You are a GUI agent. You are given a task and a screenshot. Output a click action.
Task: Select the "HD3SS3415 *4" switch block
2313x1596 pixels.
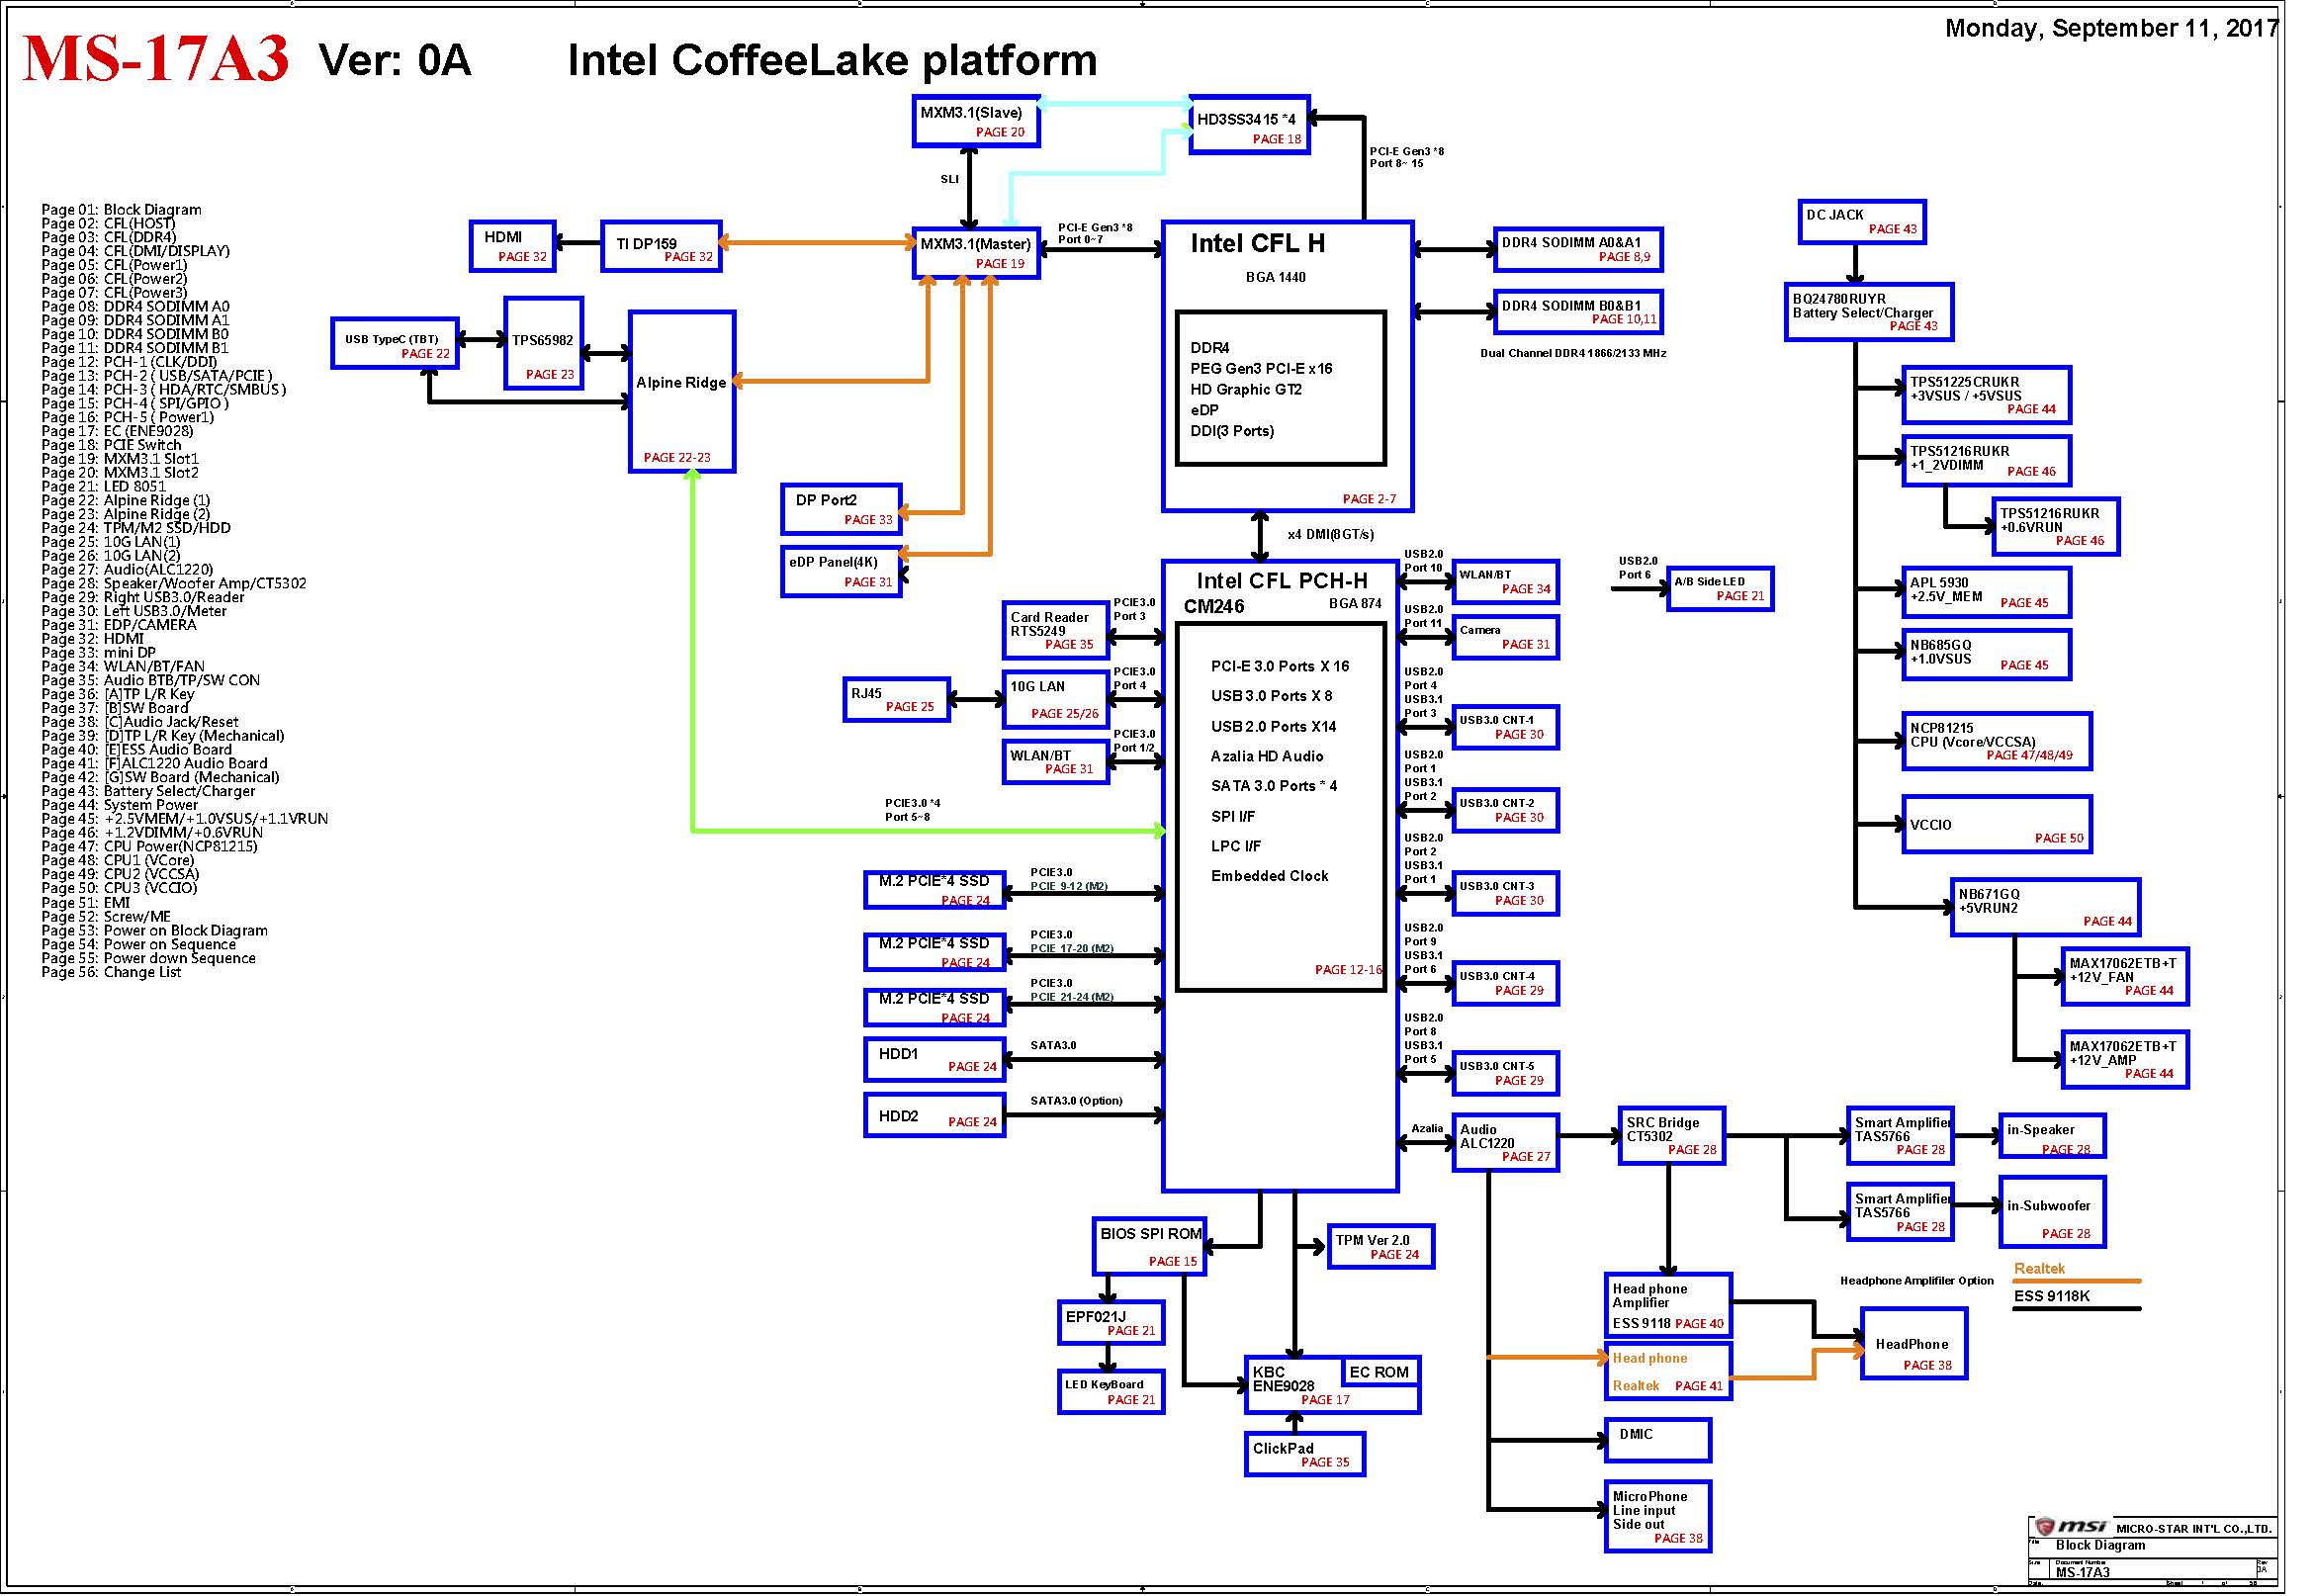(1250, 125)
